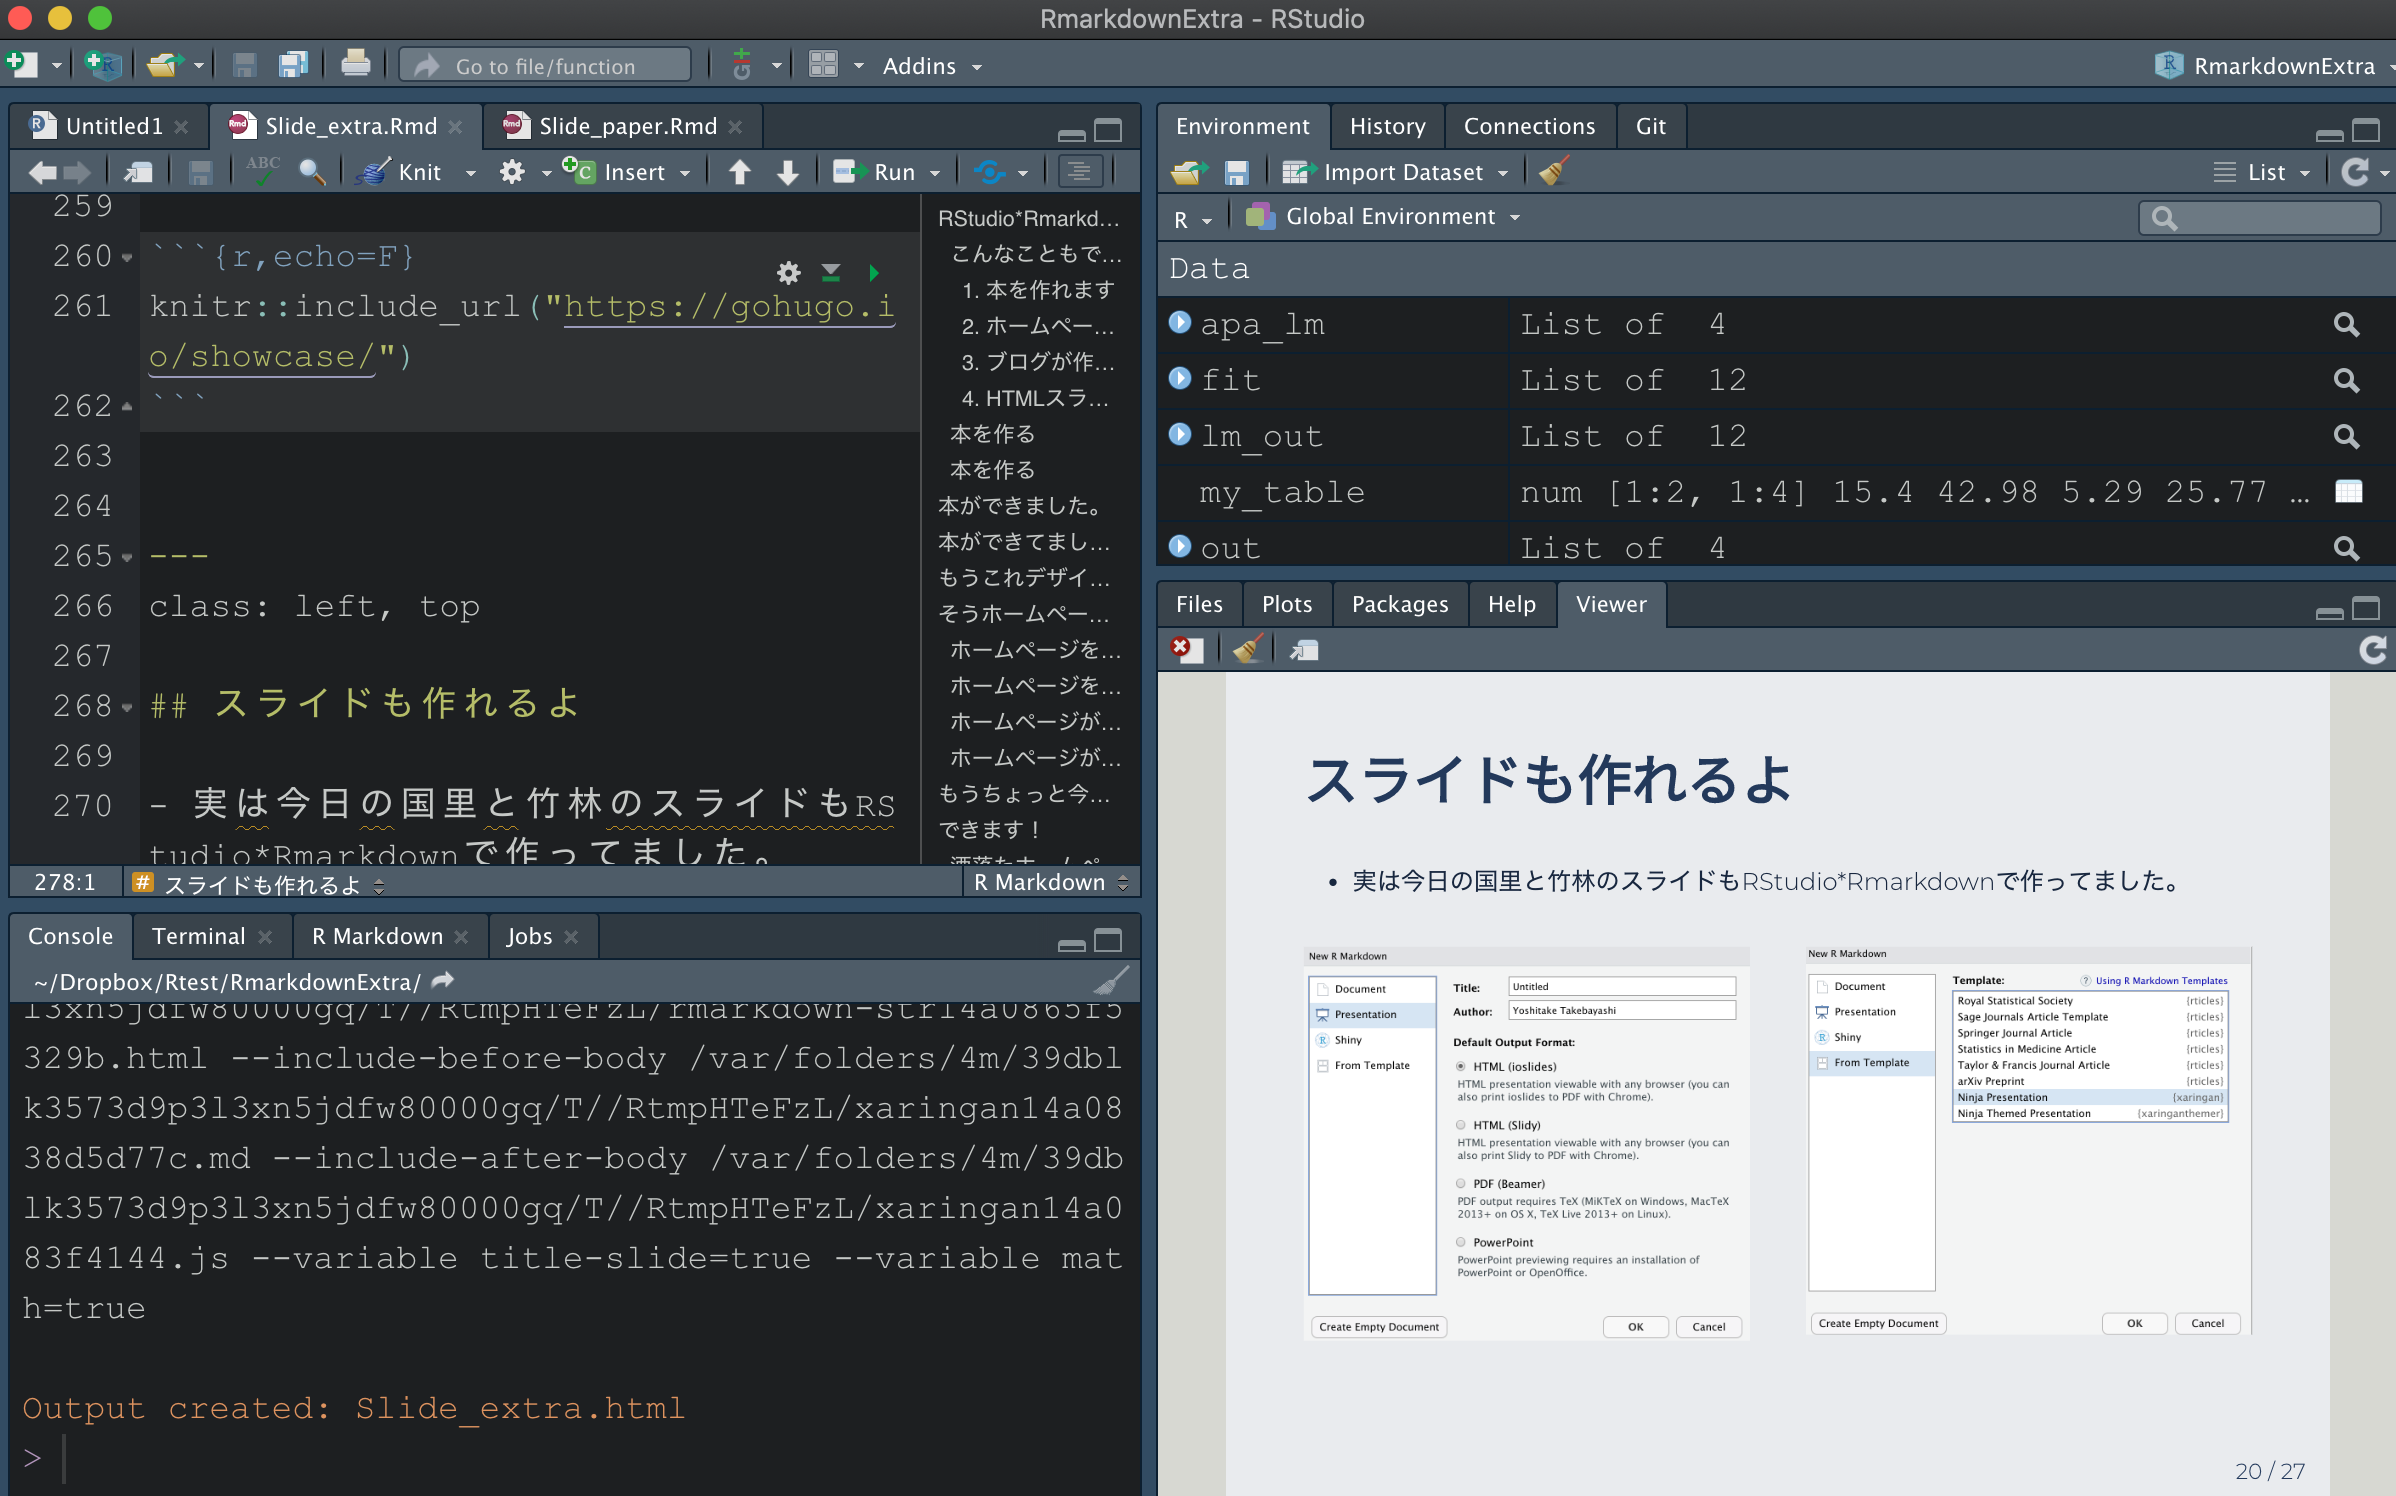Image resolution: width=2396 pixels, height=1496 pixels.
Task: Inspect lm_out with its magnifier icon
Action: pos(2346,437)
